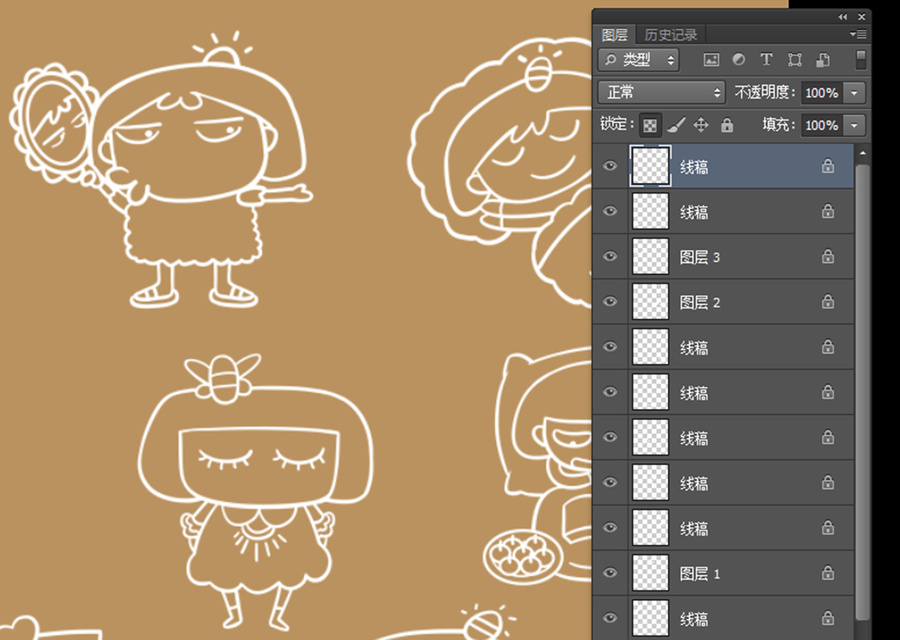Enable lock position move icon
This screenshot has height=640, width=900.
coord(701,125)
